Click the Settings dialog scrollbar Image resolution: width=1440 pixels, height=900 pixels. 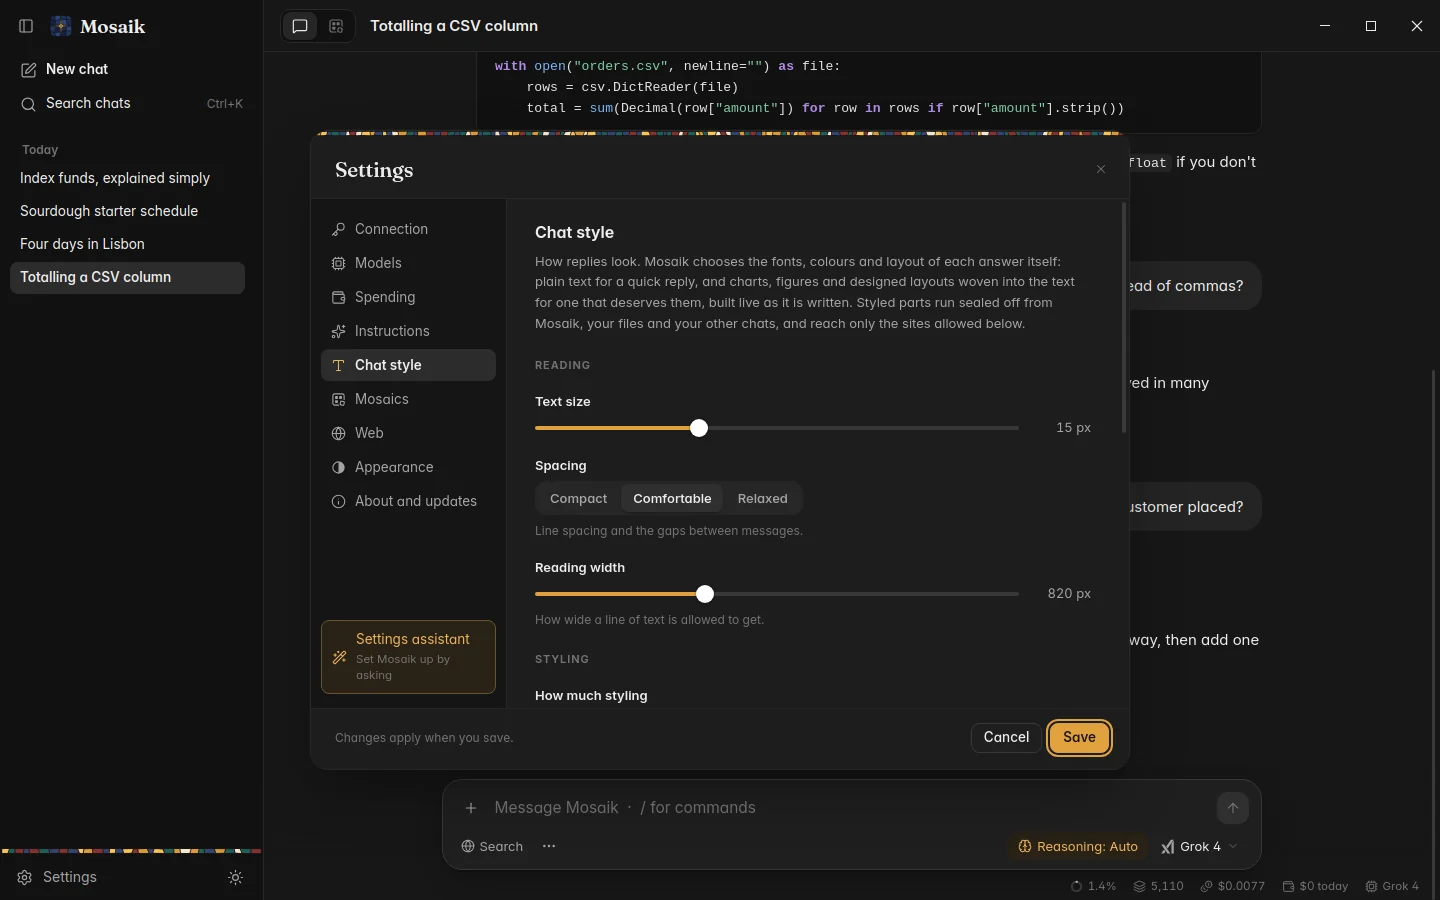(x=1124, y=318)
